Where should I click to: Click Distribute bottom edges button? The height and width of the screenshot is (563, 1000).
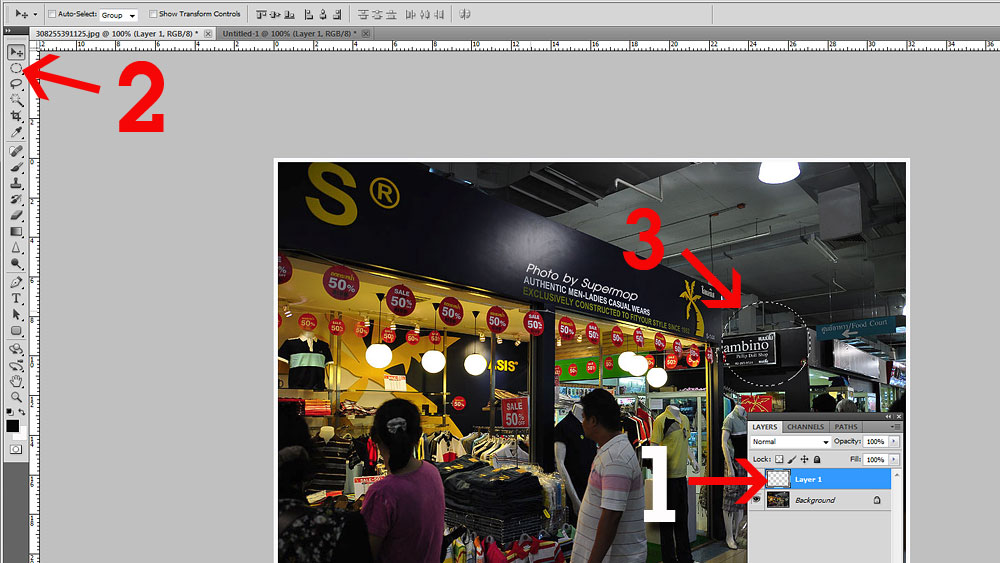point(391,14)
